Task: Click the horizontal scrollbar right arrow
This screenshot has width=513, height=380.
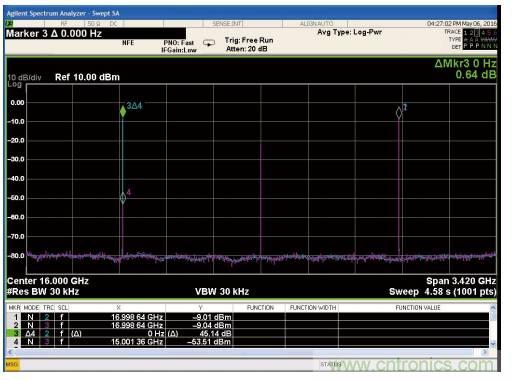Action: point(485,352)
